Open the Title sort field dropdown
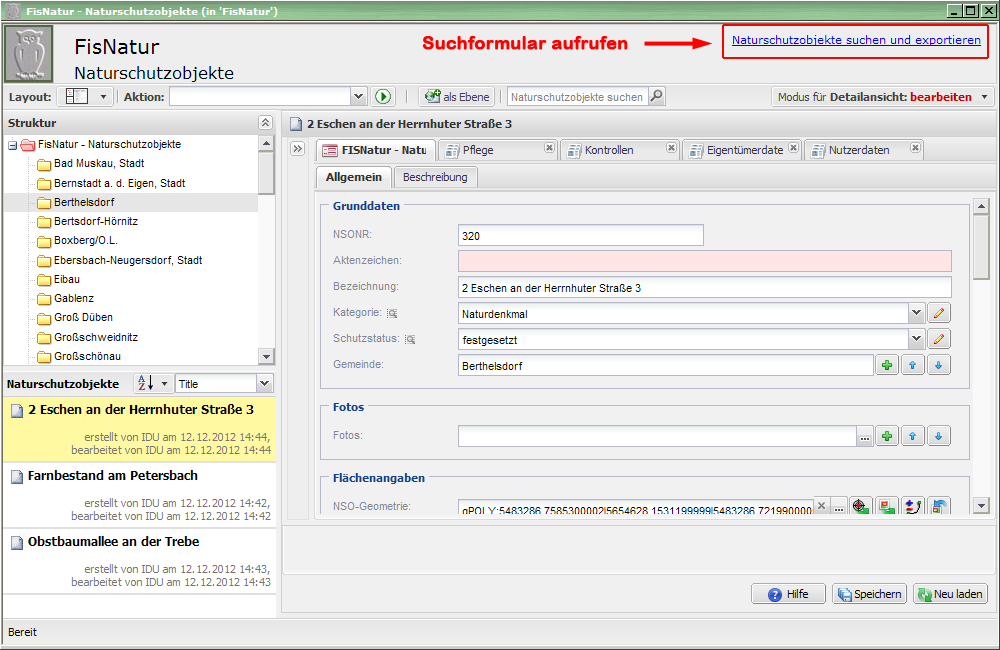 click(x=264, y=383)
